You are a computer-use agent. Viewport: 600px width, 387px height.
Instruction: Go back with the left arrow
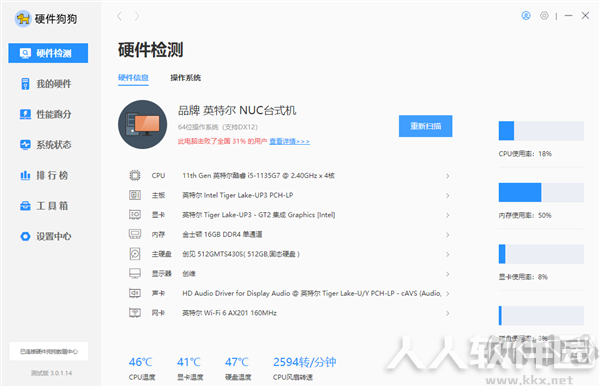(119, 16)
